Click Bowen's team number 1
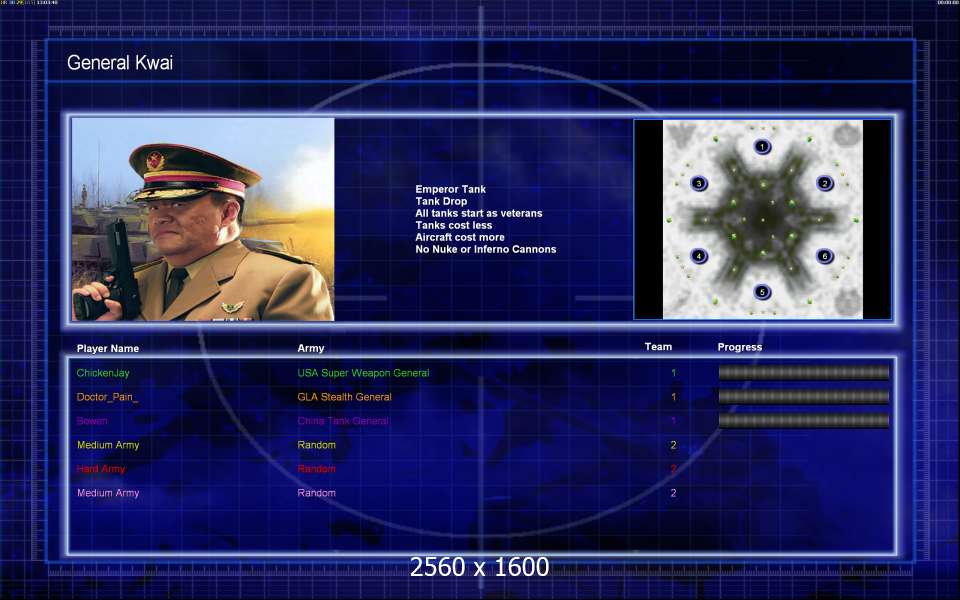 click(x=673, y=421)
